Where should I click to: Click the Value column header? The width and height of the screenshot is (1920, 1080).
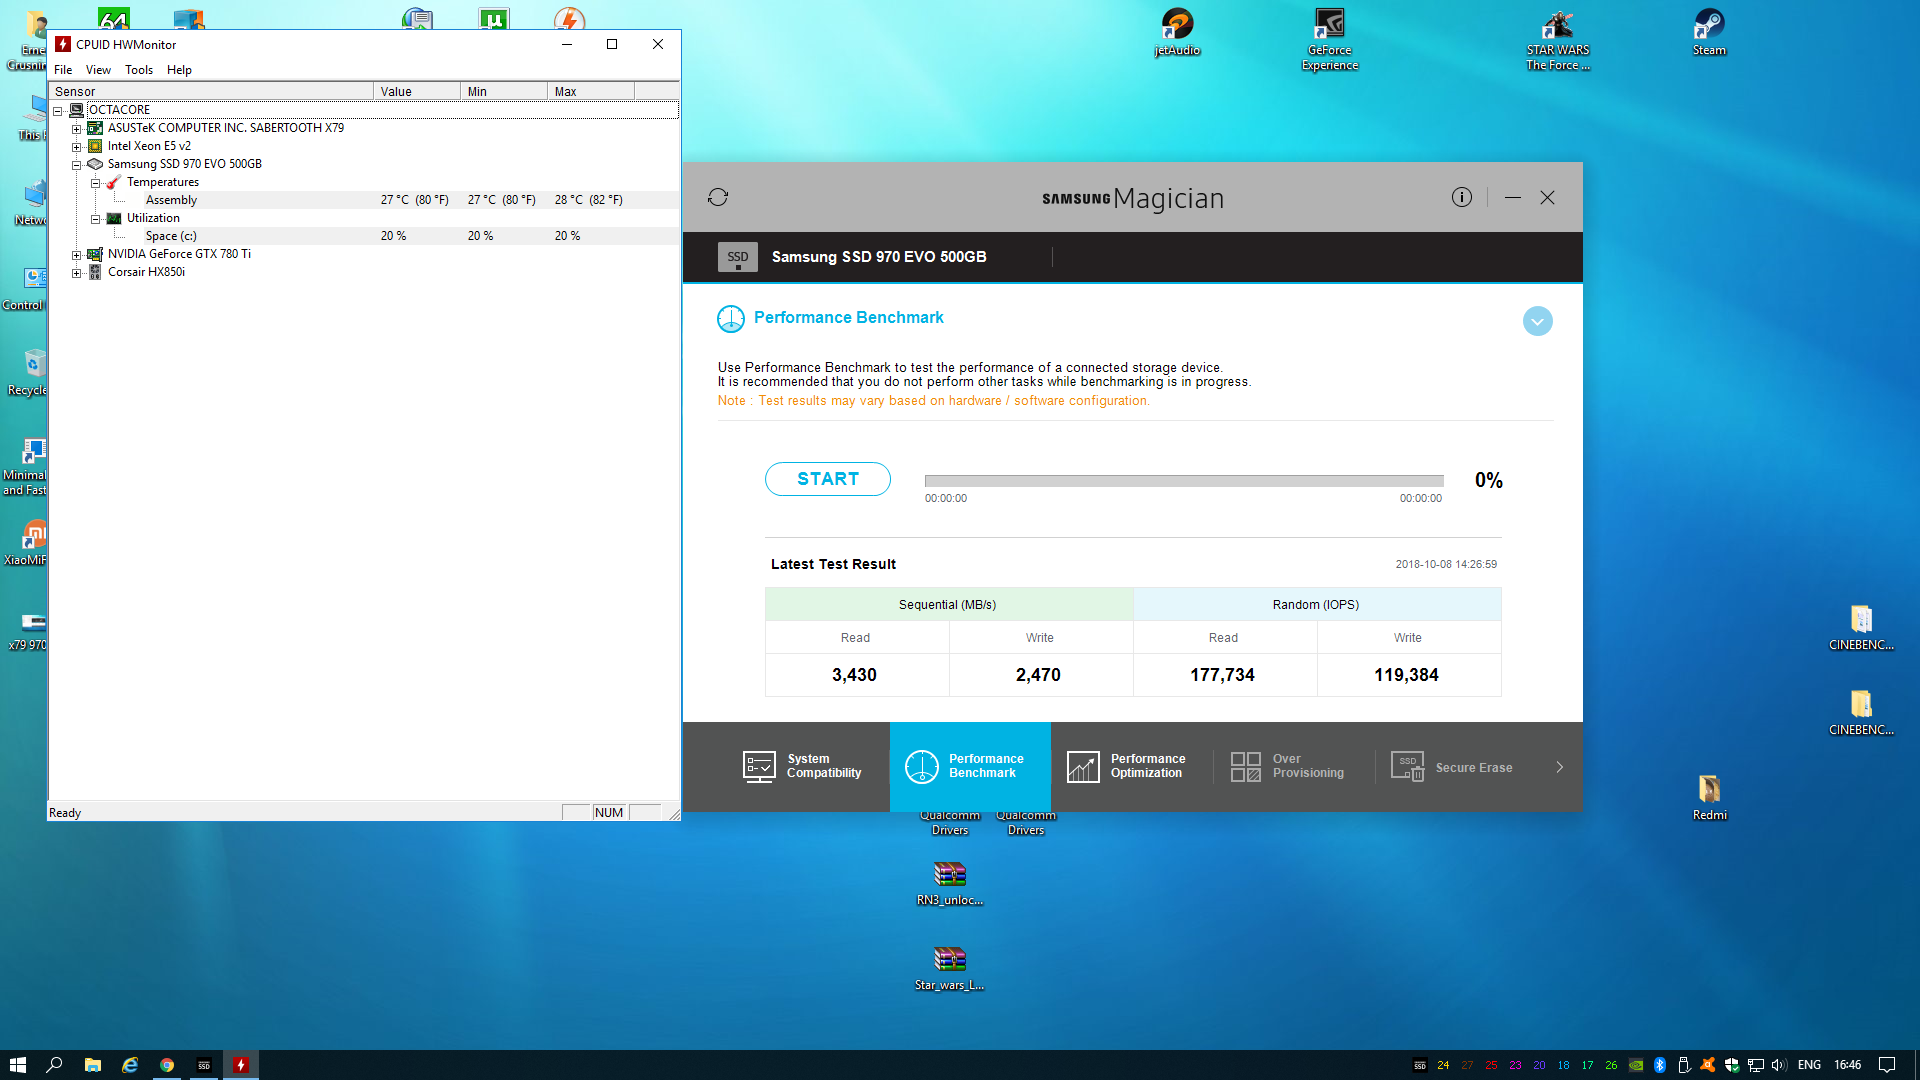coord(417,91)
